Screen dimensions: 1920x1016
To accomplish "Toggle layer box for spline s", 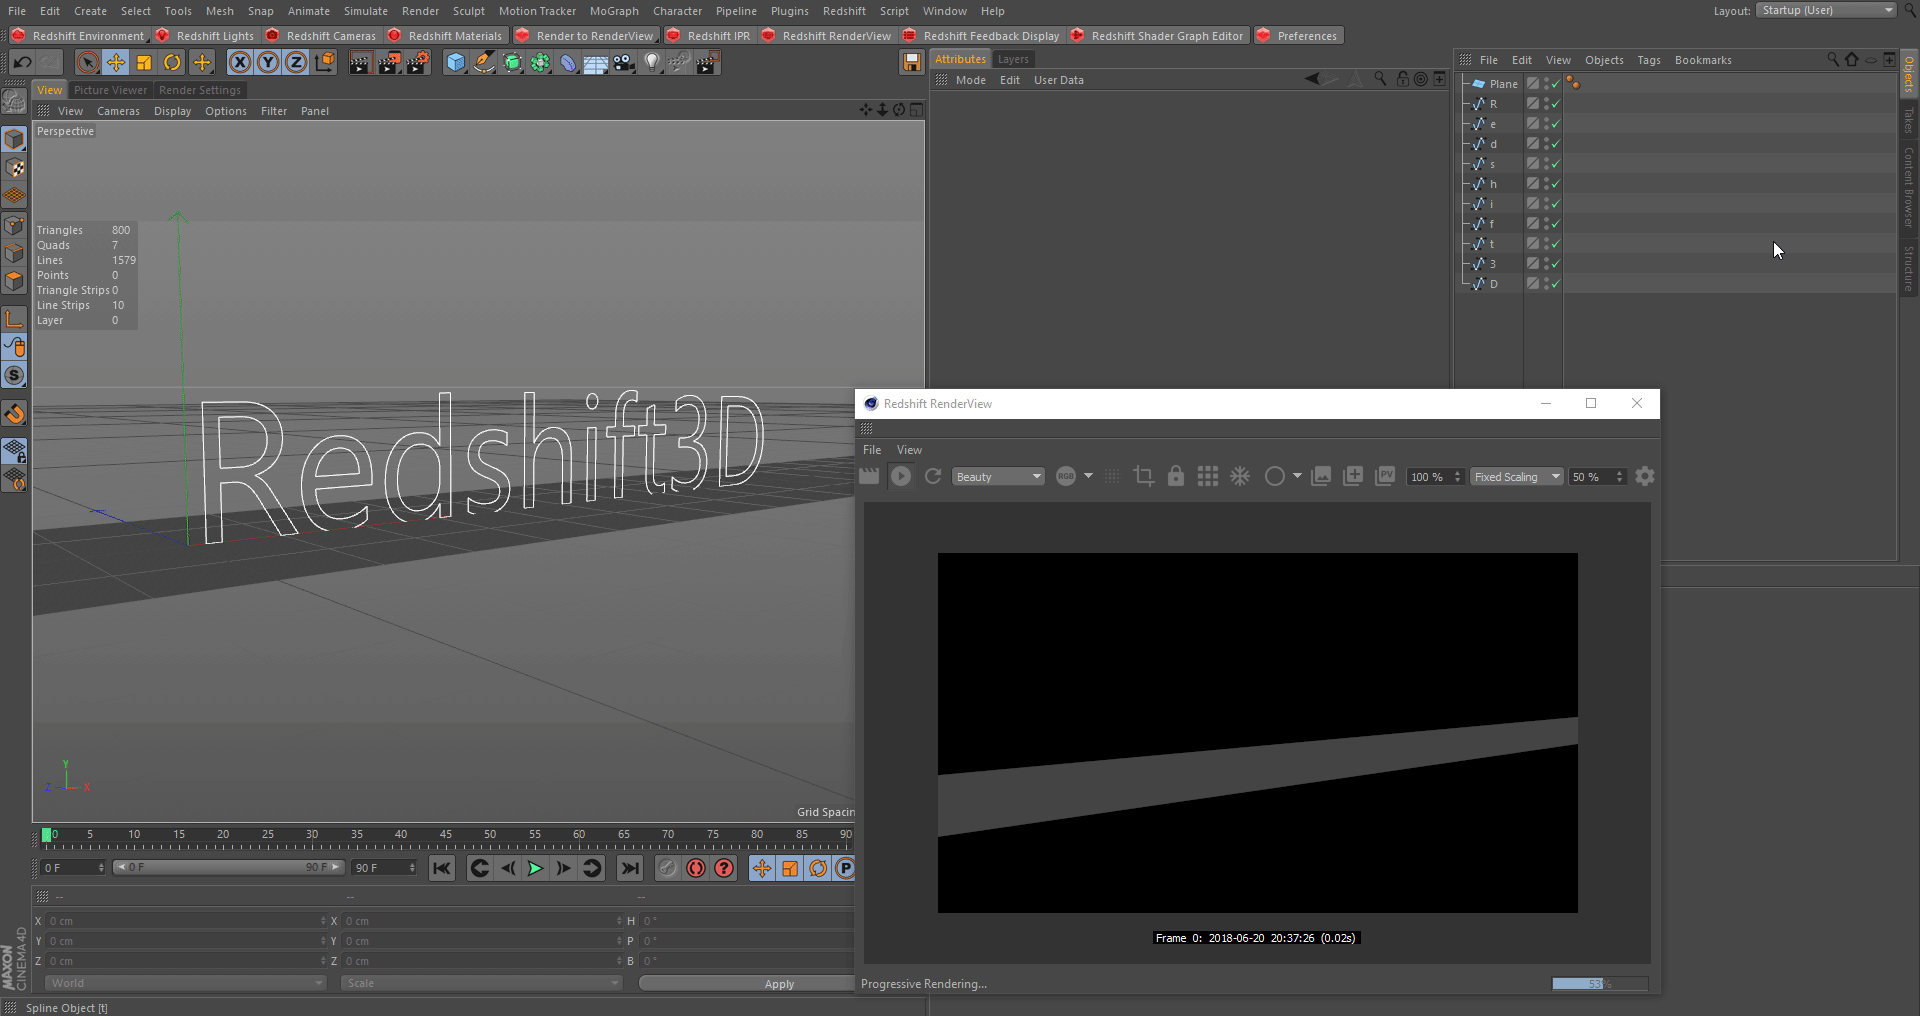I will click(1532, 164).
